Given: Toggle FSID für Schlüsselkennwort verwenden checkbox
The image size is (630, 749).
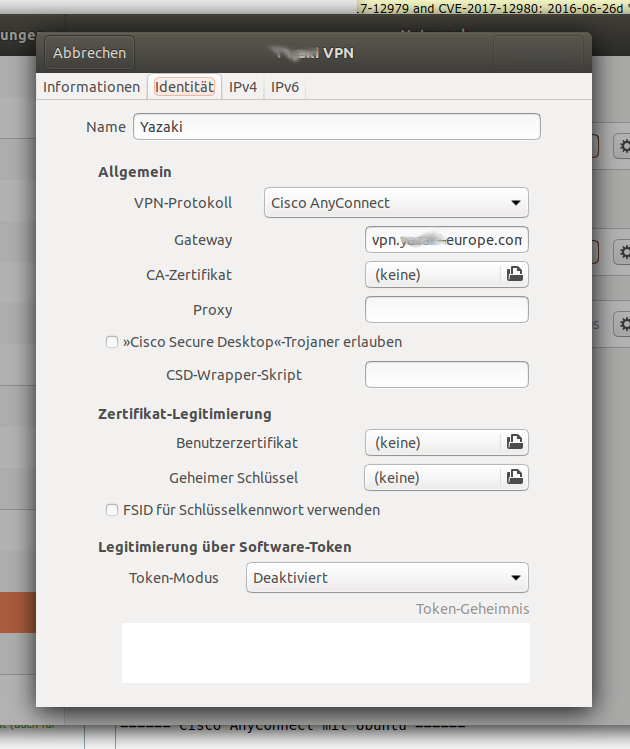Looking at the screenshot, I should coord(112,510).
